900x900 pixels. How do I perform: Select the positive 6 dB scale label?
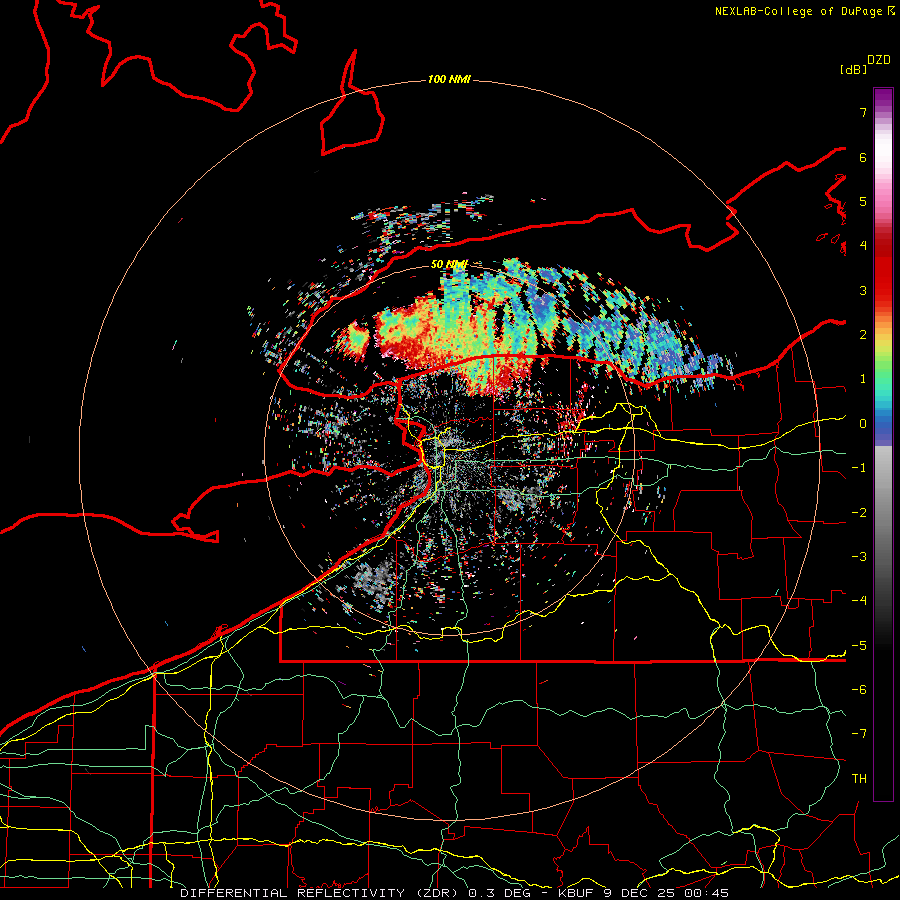coord(863,157)
